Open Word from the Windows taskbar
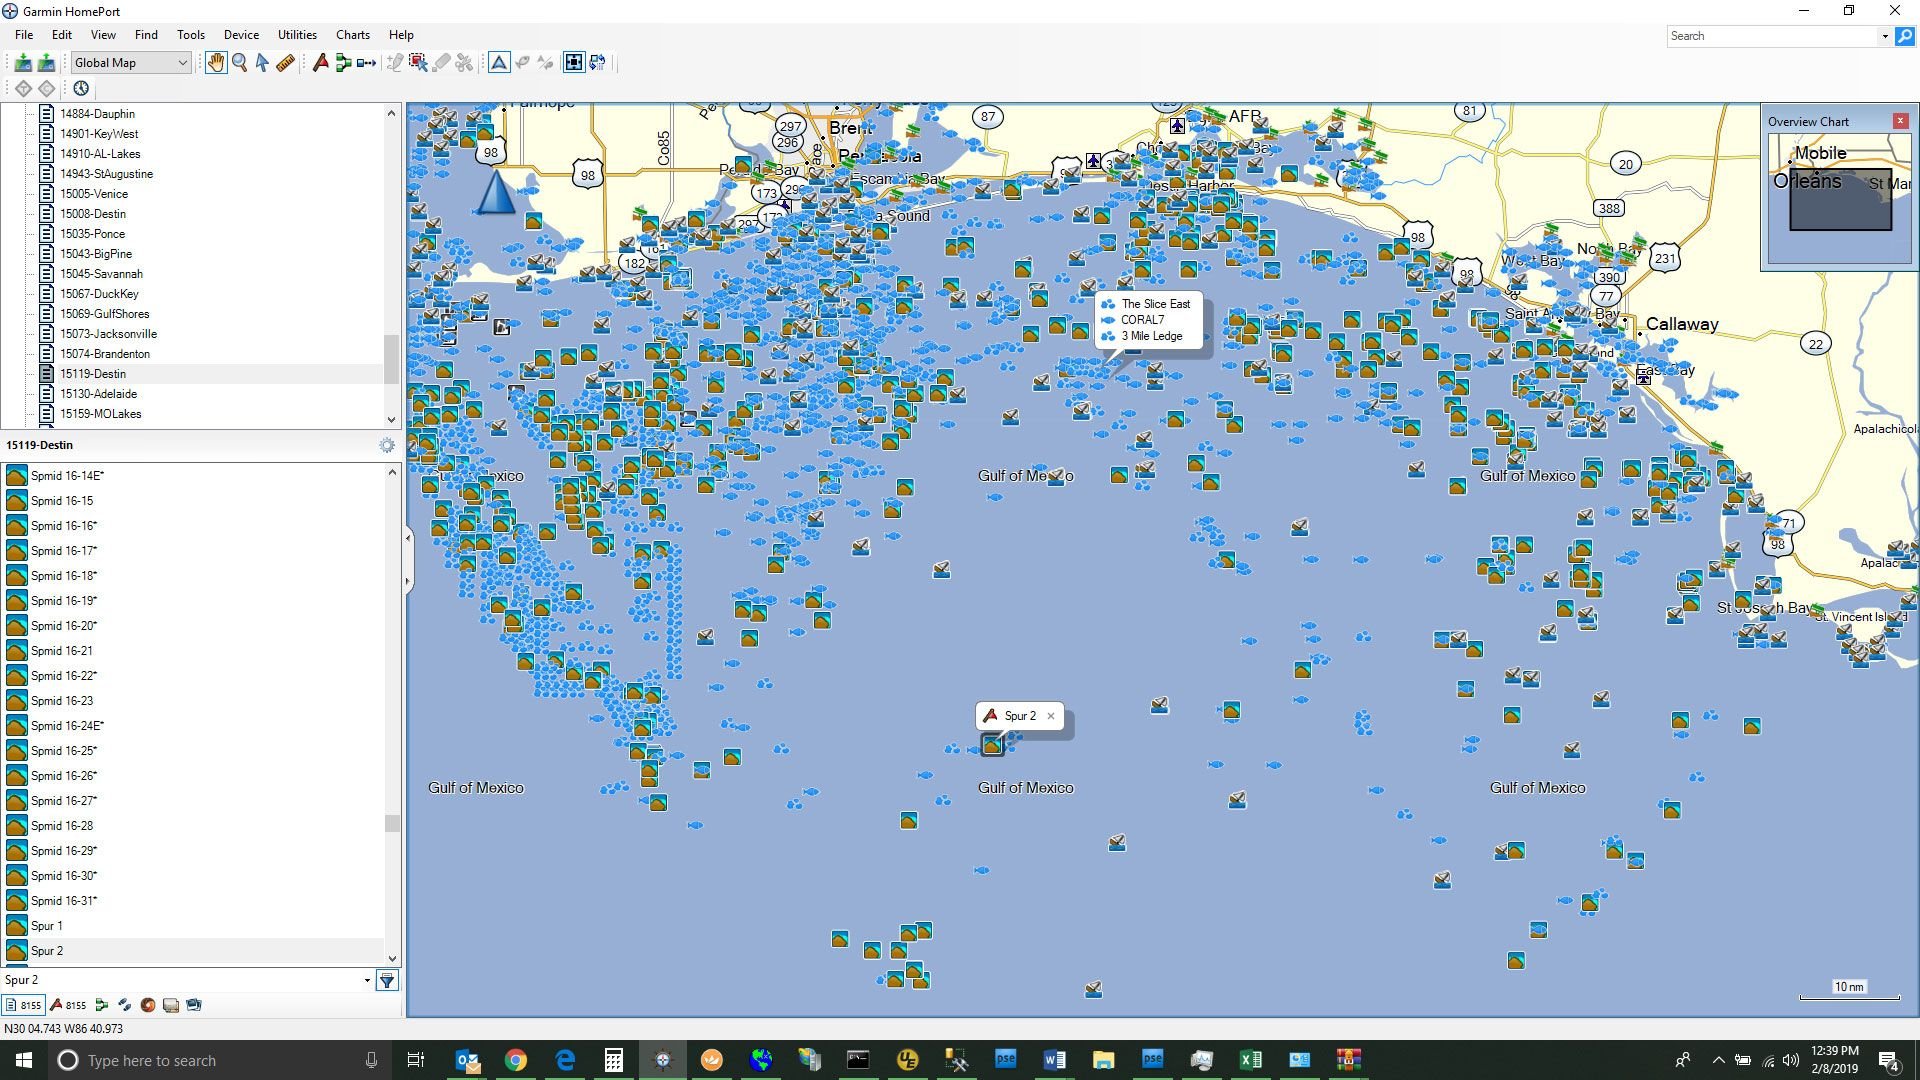This screenshot has width=1920, height=1080. tap(1054, 1060)
